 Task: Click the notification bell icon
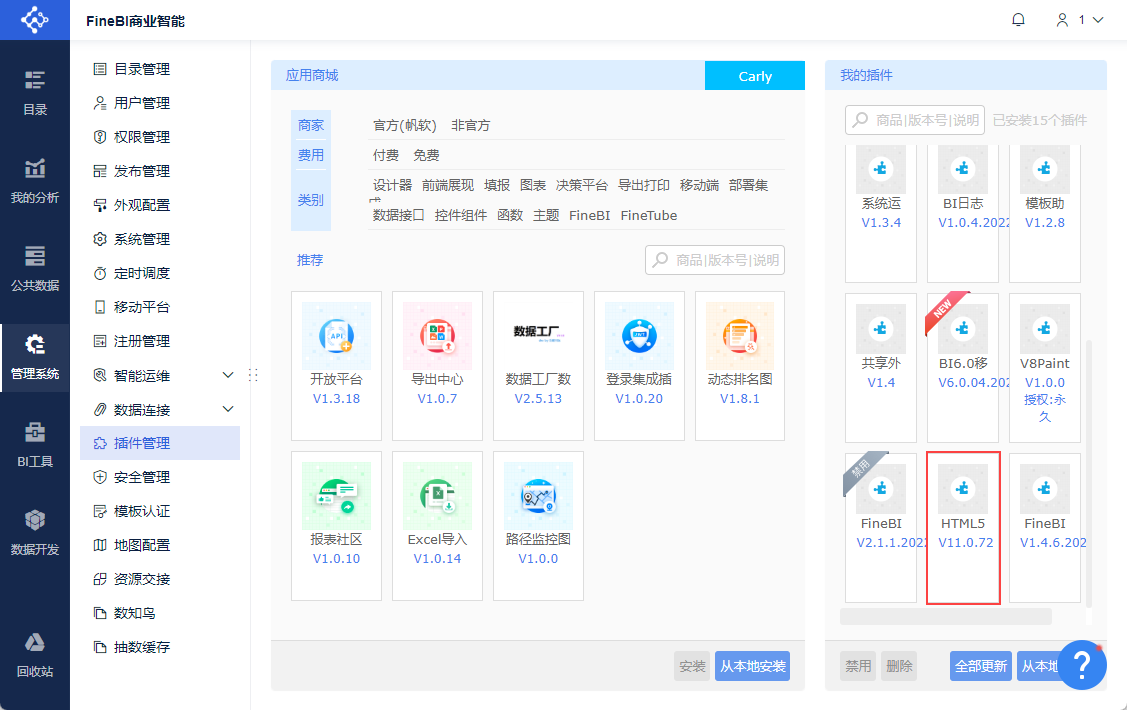click(1018, 20)
